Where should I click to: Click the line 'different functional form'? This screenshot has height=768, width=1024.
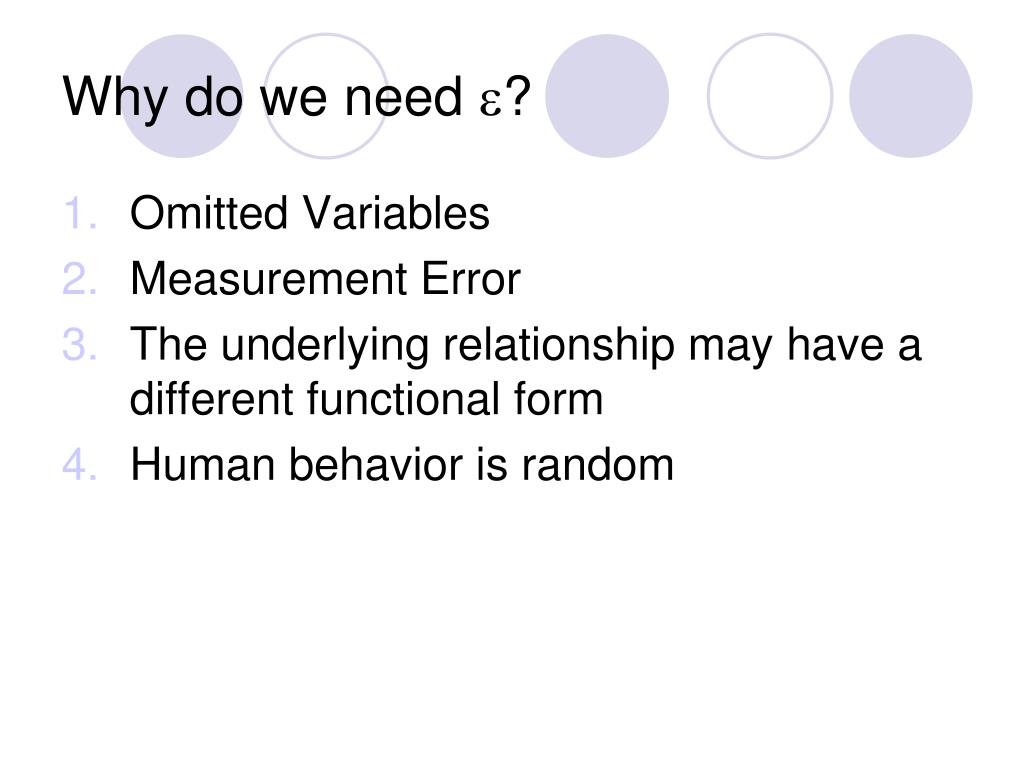[366, 399]
